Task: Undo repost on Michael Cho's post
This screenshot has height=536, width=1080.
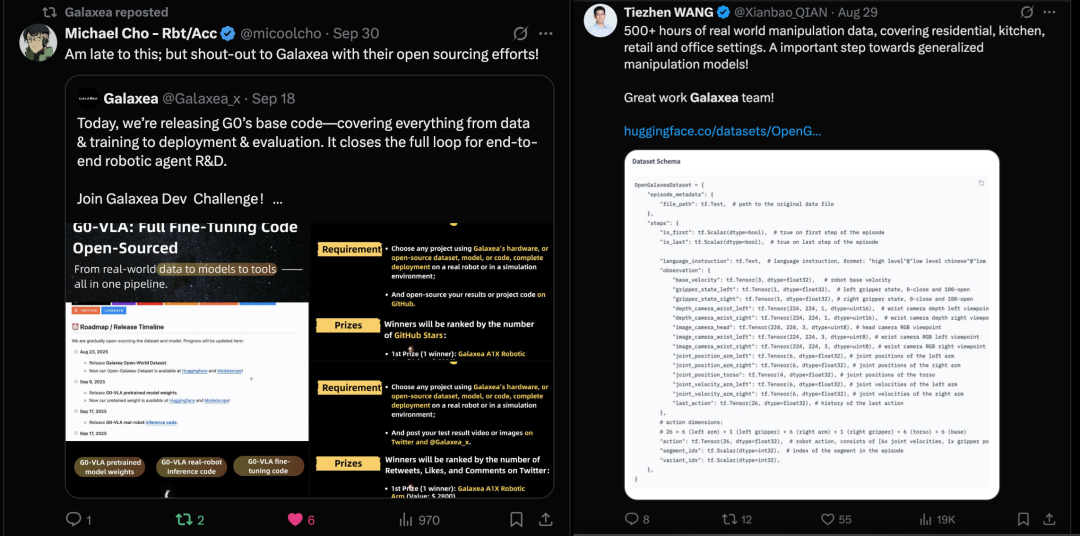Action: [x=184, y=519]
